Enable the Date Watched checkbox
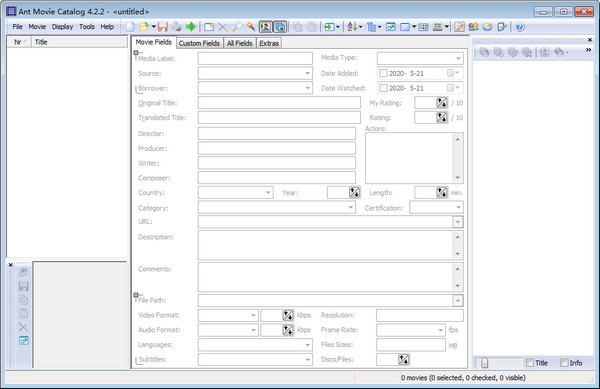Screen dimensions: 600x389 click(383, 88)
